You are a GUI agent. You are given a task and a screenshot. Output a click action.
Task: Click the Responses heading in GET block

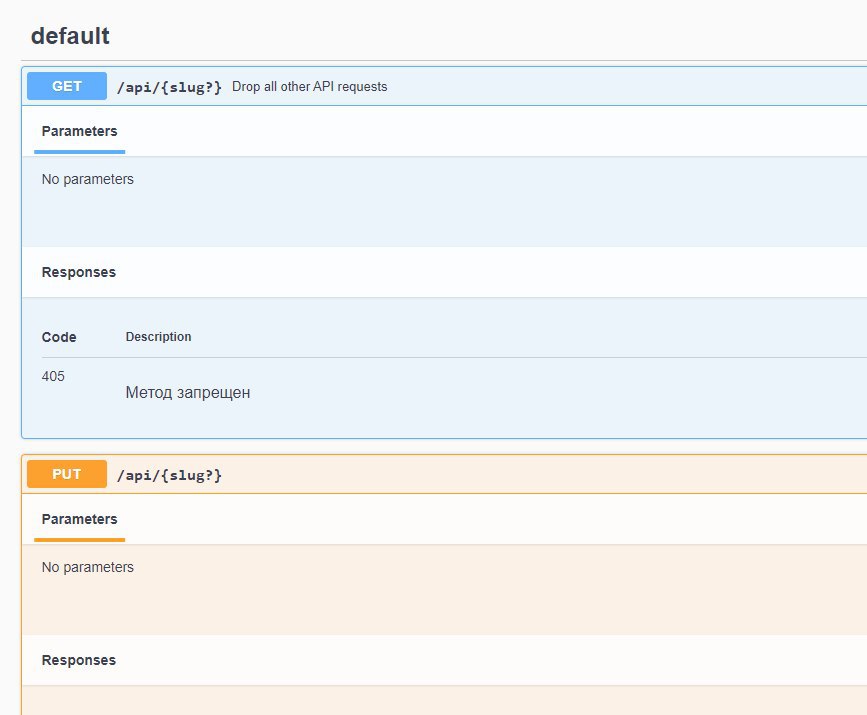pos(79,272)
